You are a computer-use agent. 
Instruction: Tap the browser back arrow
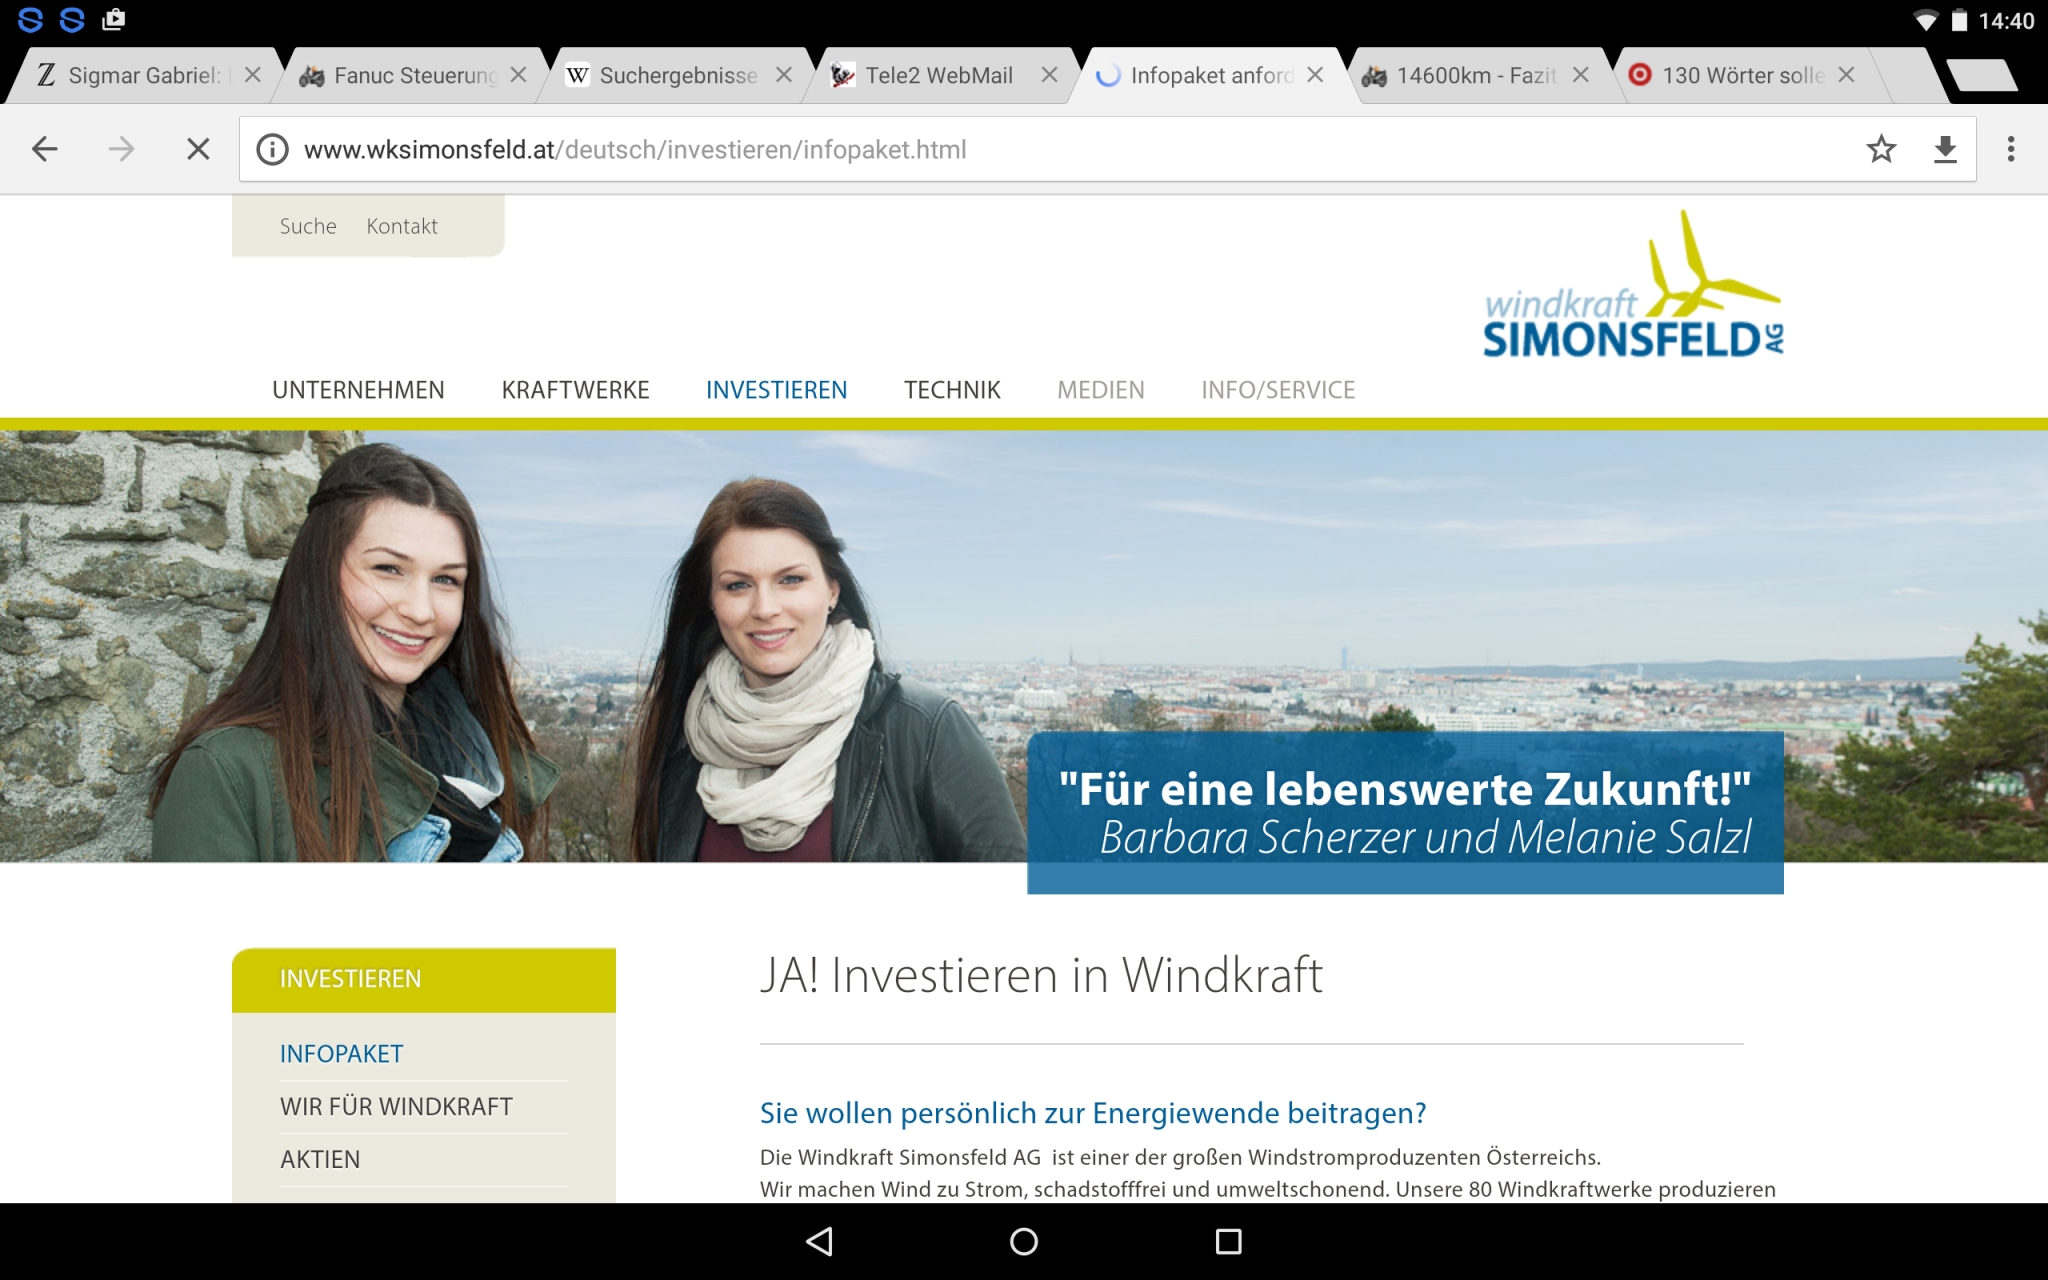(x=45, y=150)
